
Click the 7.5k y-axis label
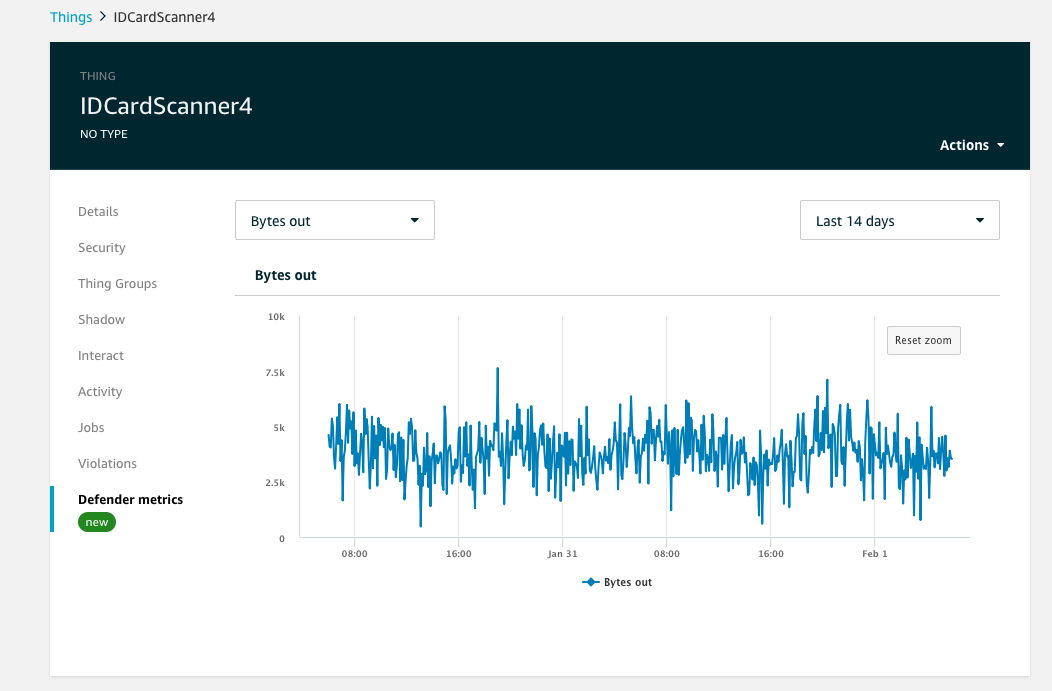click(275, 372)
